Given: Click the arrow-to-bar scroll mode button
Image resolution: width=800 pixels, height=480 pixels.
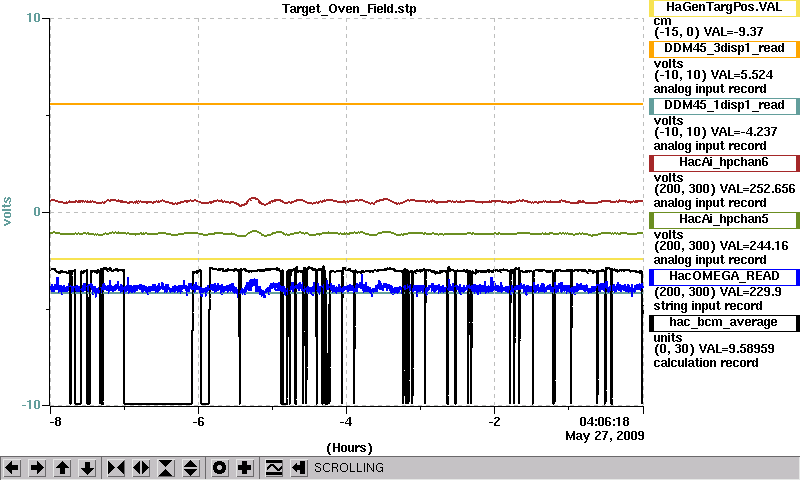Looking at the screenshot, I should [299, 467].
